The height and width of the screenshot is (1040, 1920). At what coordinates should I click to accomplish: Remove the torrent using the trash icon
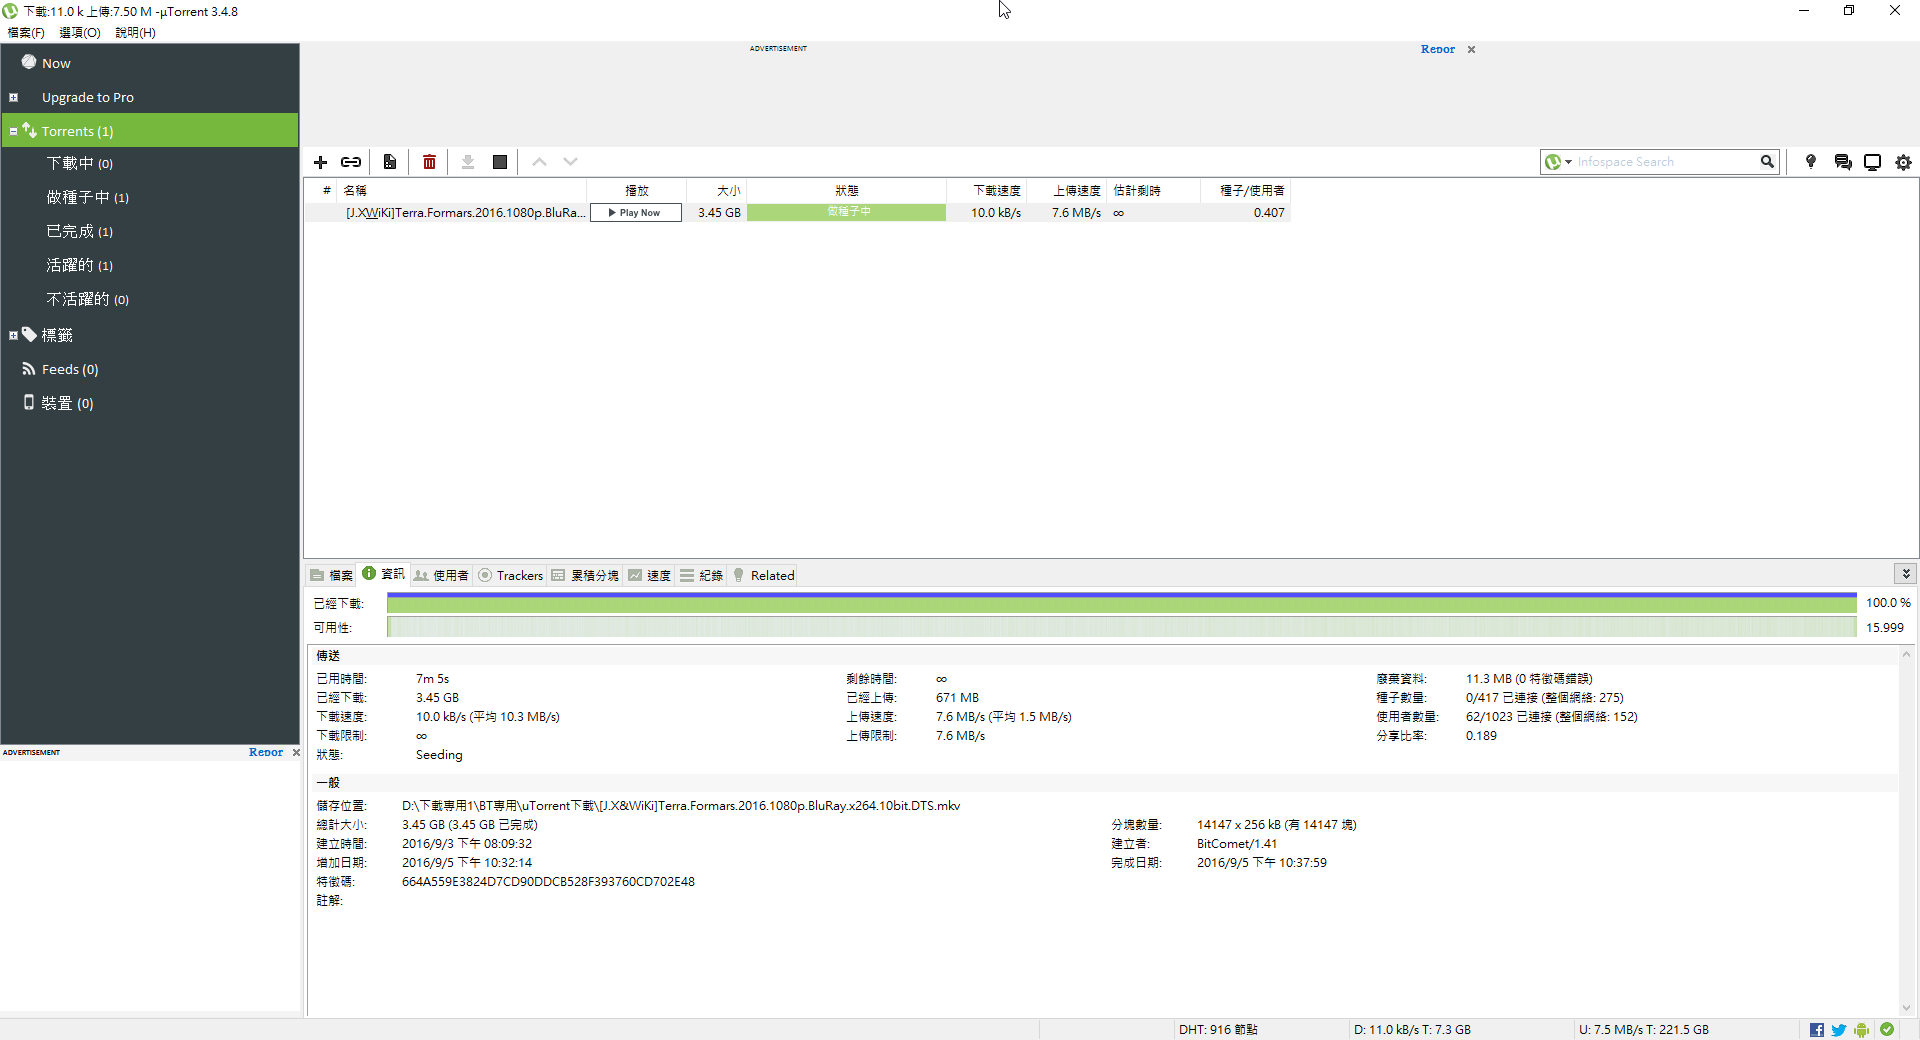[429, 162]
